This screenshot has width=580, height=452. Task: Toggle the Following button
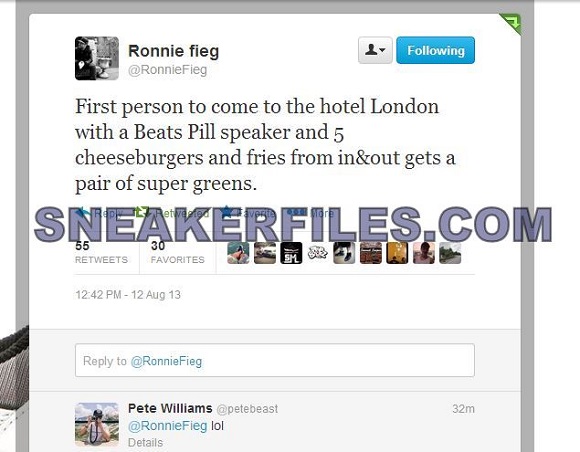435,50
